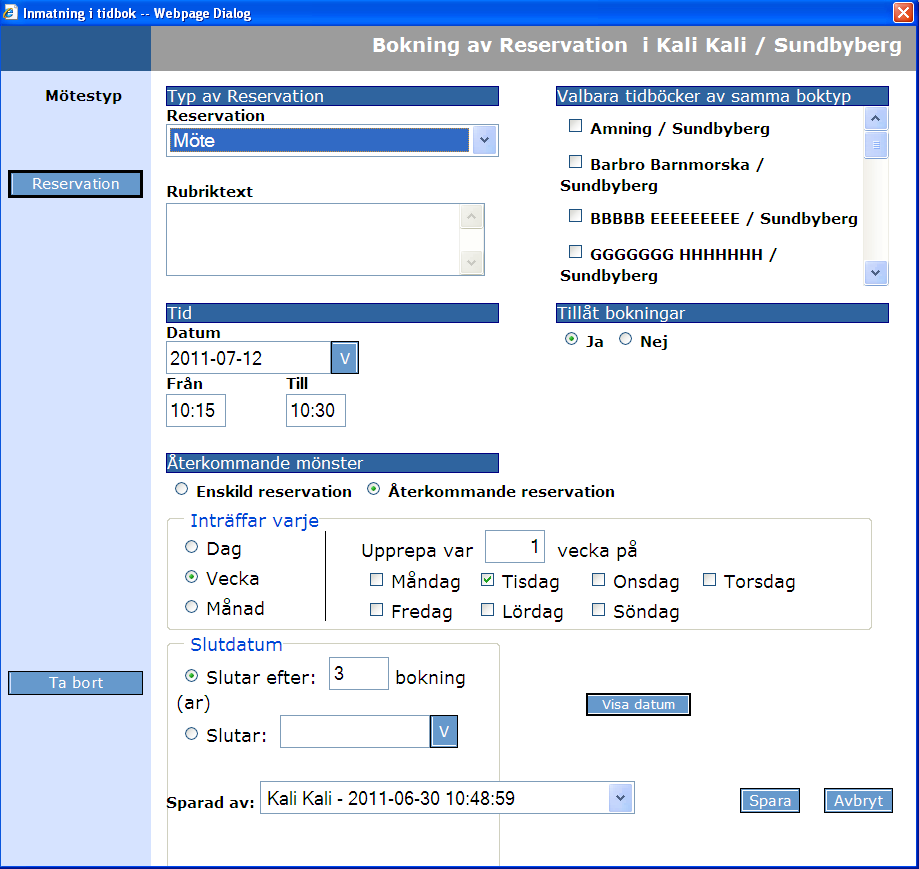Image resolution: width=919 pixels, height=869 pixels.
Task: Open the Reservation type dropdown showing Möte
Action: (332, 141)
